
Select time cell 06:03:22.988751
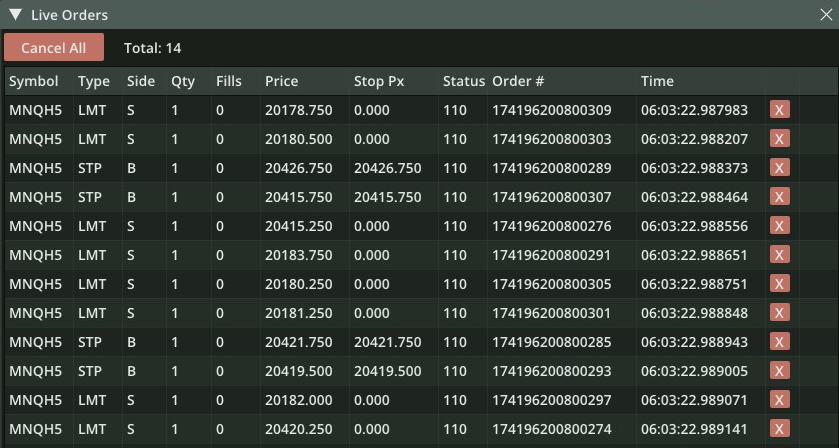point(694,284)
